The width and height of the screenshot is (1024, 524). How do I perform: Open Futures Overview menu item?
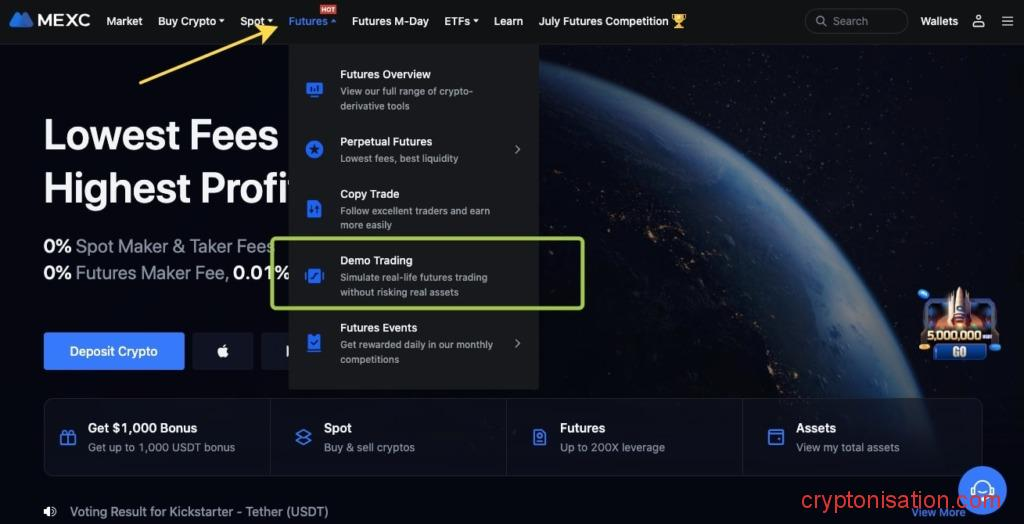[414, 90]
